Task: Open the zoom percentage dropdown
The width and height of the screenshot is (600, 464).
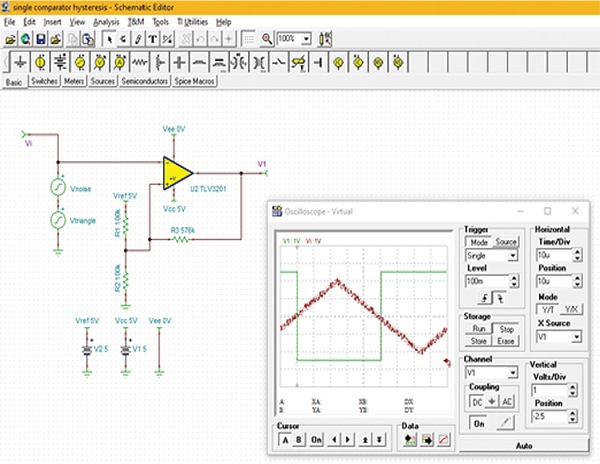Action: point(307,39)
